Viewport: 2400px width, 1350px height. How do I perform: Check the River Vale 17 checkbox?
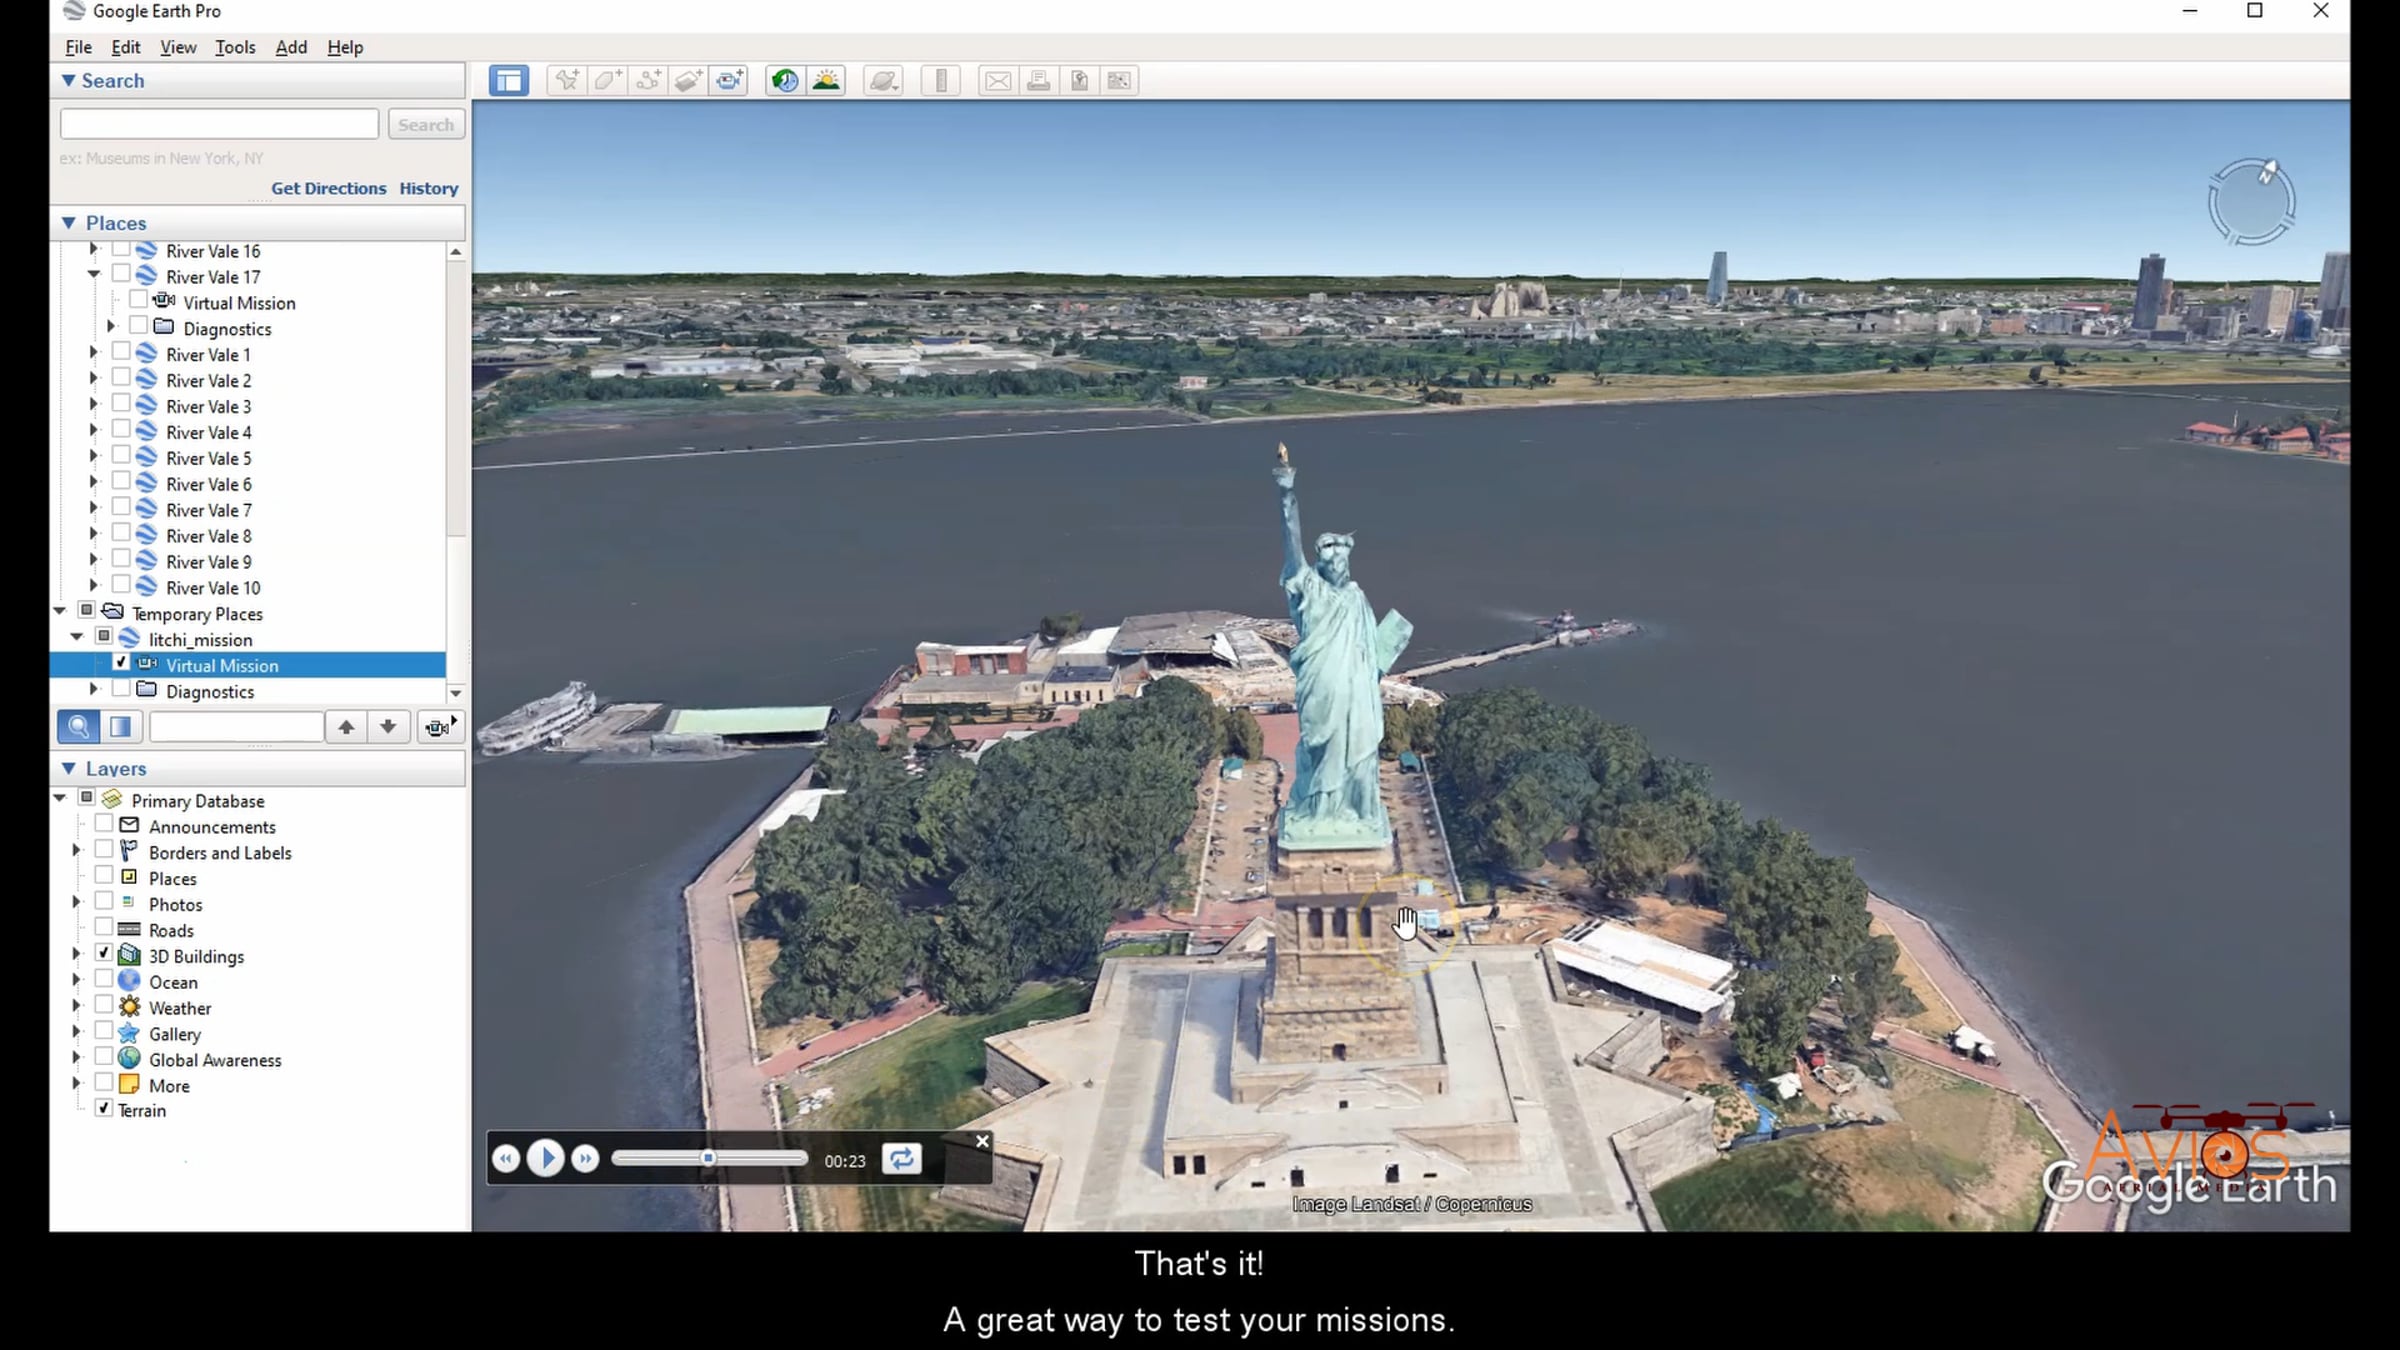[121, 274]
